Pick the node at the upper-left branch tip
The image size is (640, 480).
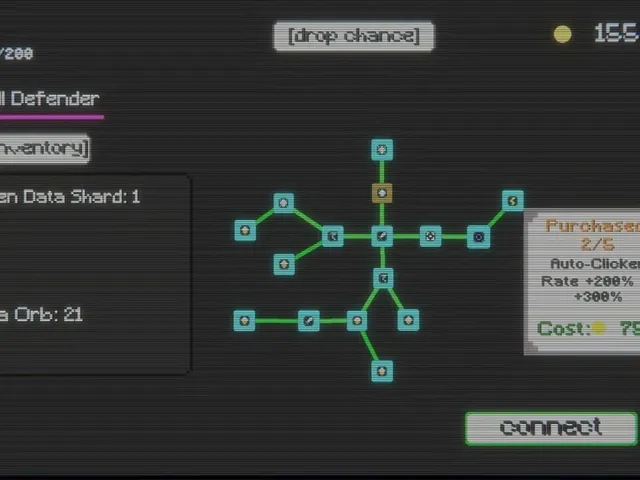click(x=245, y=230)
